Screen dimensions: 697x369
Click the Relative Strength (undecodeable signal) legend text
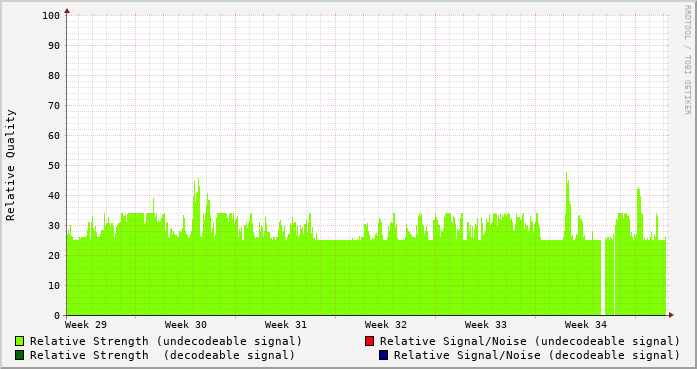coord(166,341)
